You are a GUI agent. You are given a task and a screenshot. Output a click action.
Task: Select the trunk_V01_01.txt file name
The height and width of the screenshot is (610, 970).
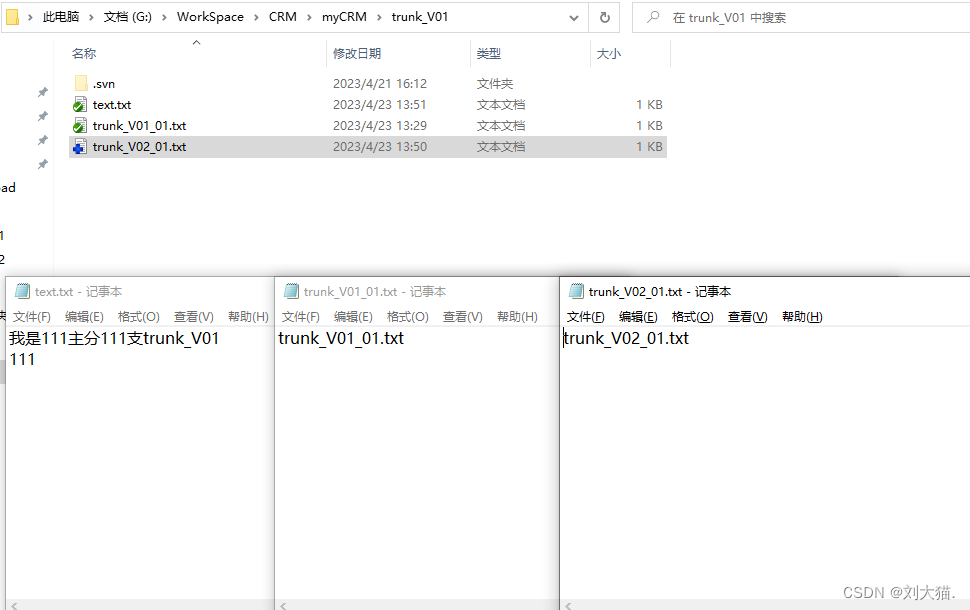tap(139, 126)
